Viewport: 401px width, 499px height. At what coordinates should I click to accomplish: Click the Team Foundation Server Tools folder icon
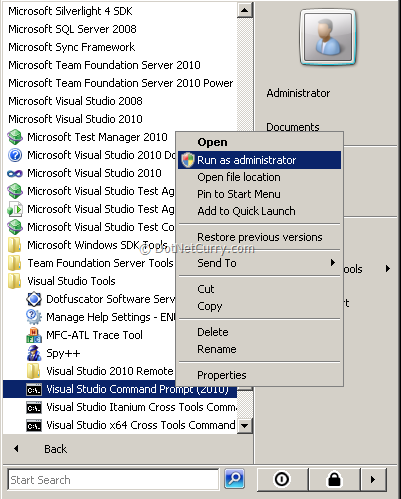click(x=14, y=263)
